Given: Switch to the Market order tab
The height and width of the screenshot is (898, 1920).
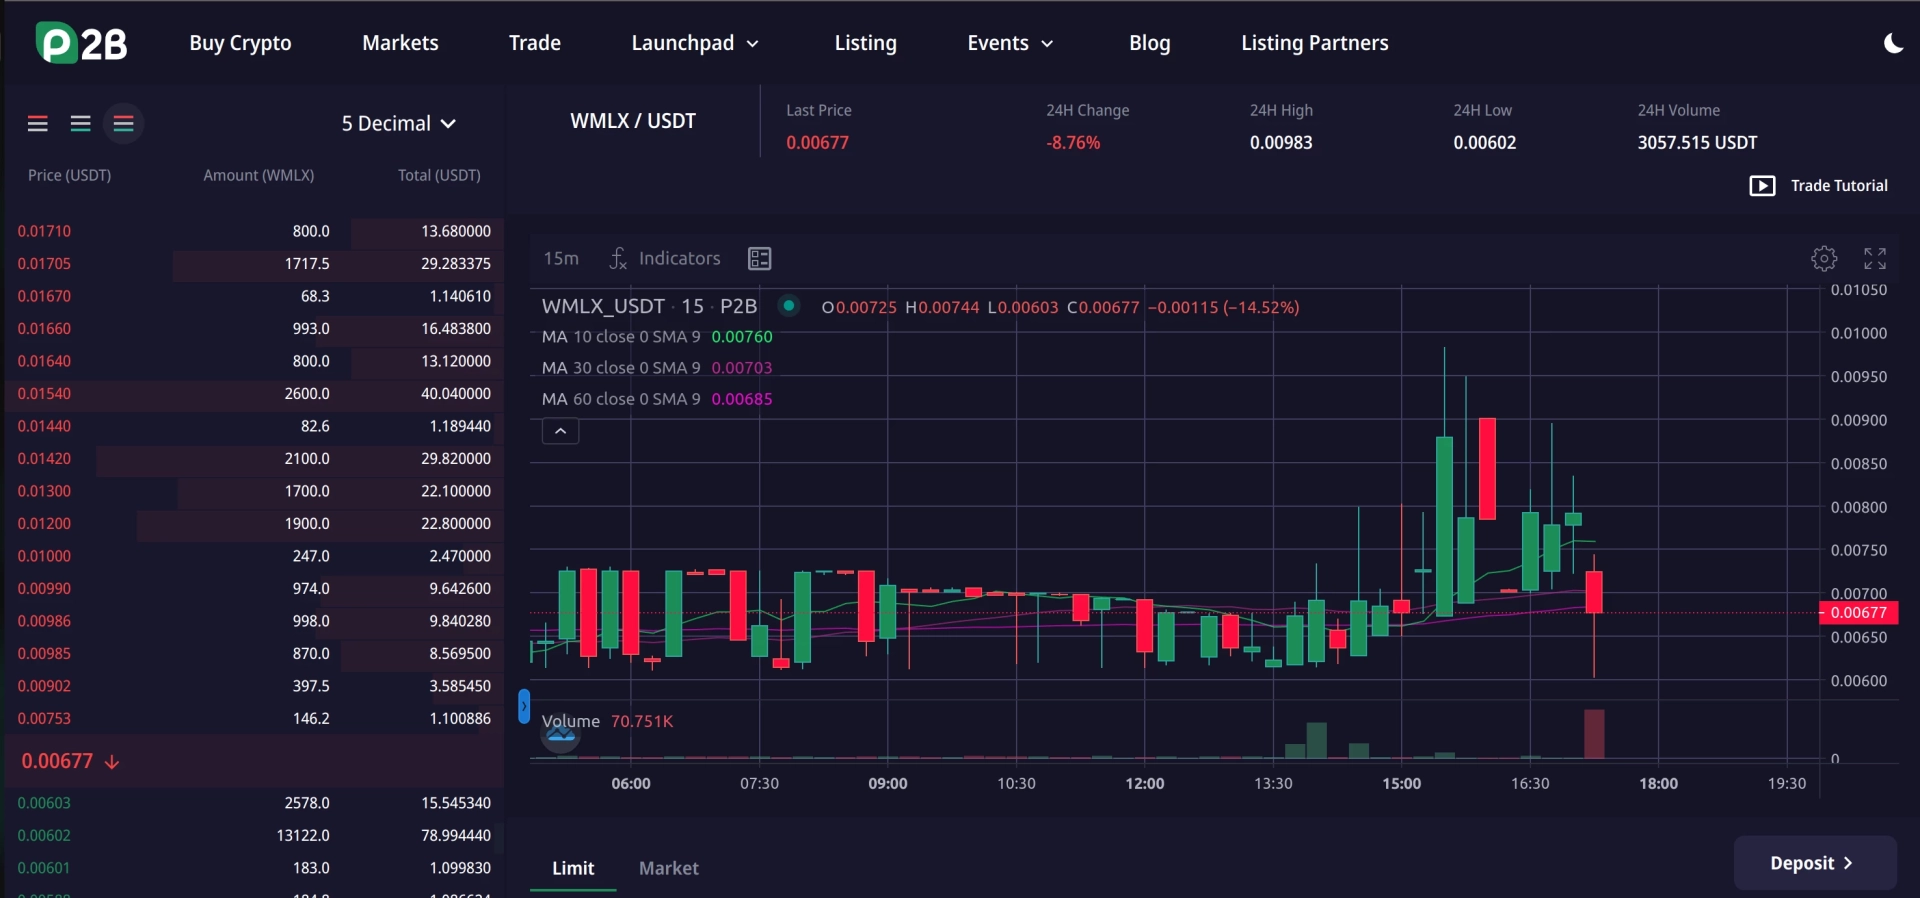Looking at the screenshot, I should tap(669, 868).
